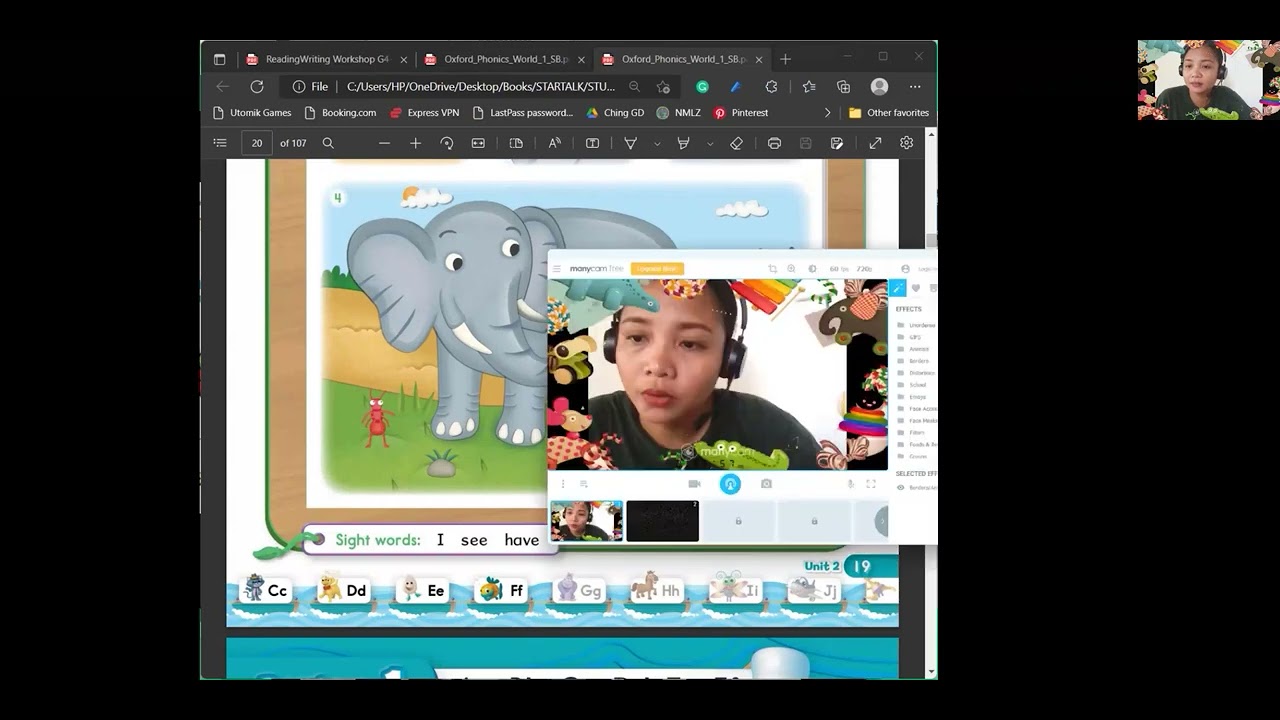
Task: Expand the Draw tool options arrow
Action: coord(657,143)
